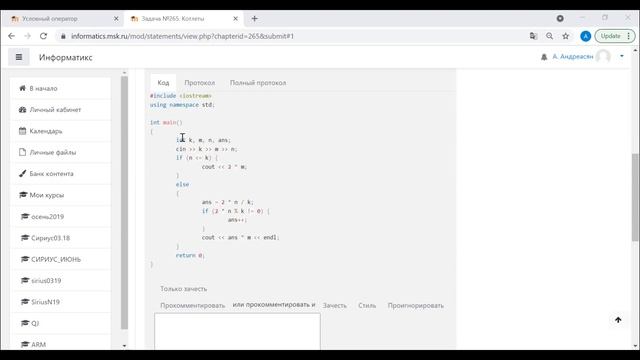Click the sidebar scroll down arrow

tap(124, 346)
